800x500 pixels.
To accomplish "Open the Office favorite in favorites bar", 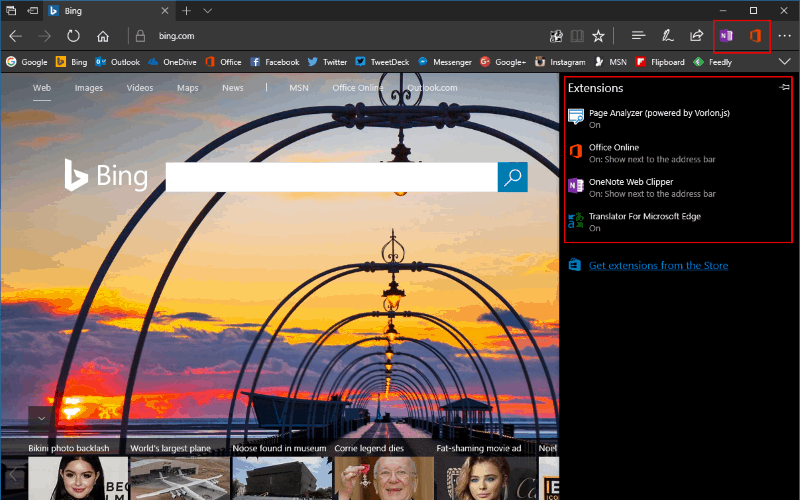I will pyautogui.click(x=223, y=62).
